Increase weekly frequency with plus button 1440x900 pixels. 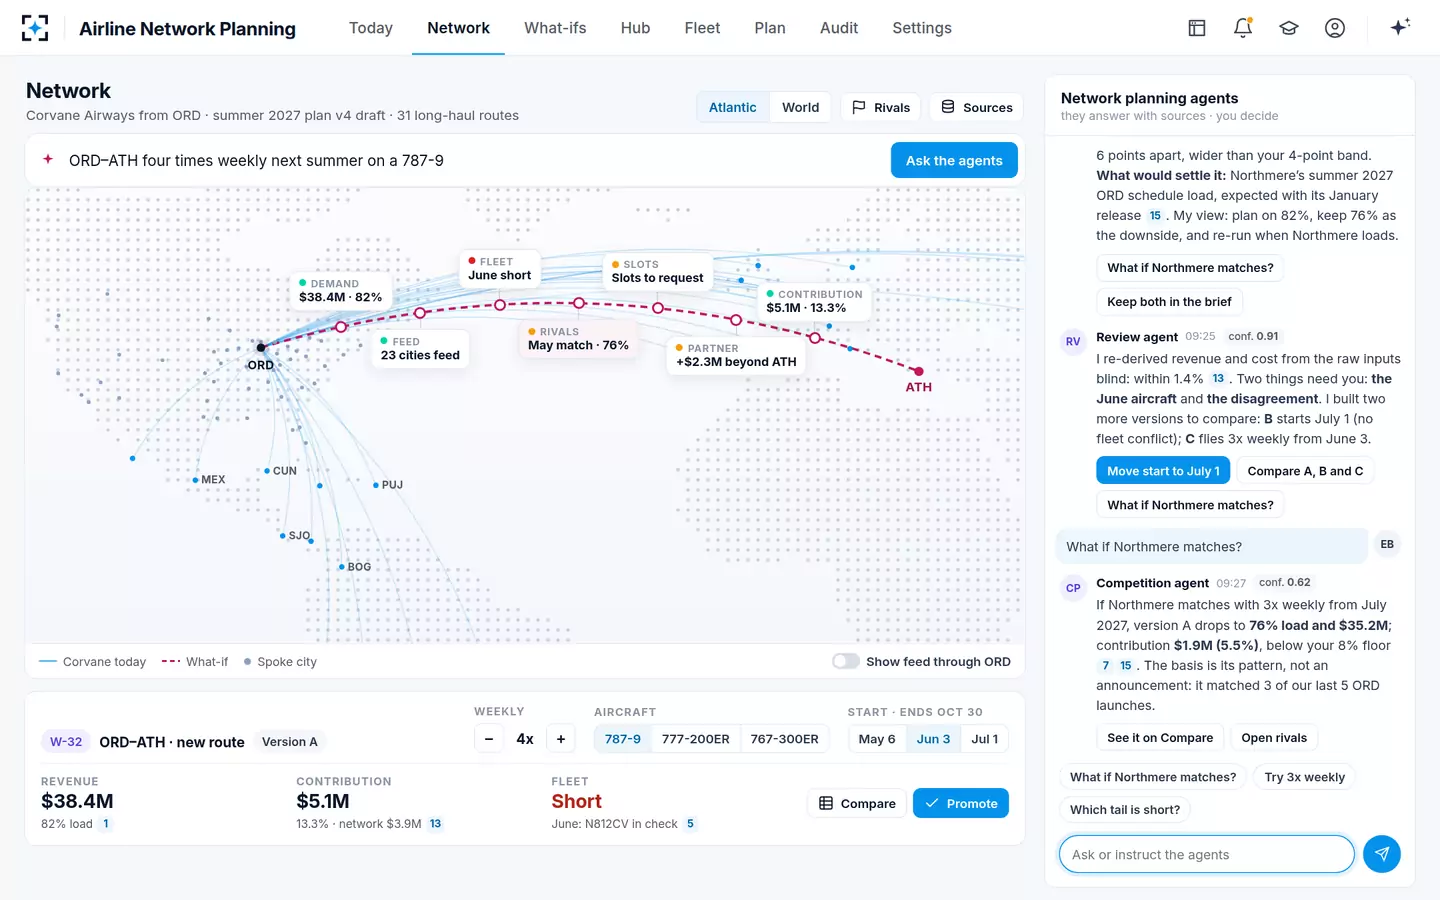(561, 739)
